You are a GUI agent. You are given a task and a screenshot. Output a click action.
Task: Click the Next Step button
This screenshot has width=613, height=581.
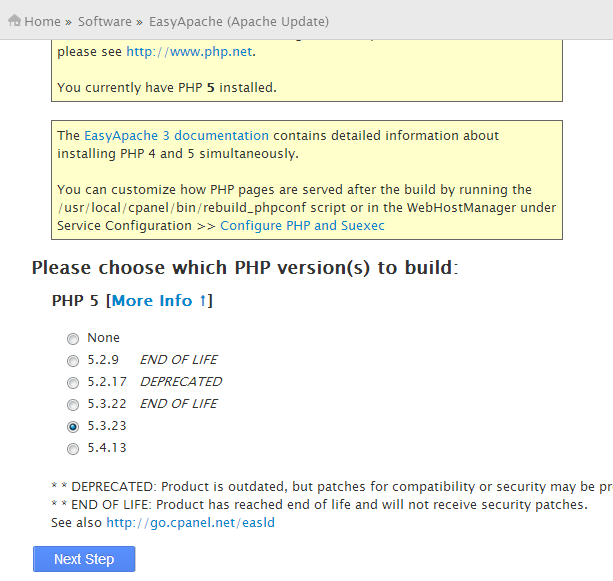coord(84,559)
